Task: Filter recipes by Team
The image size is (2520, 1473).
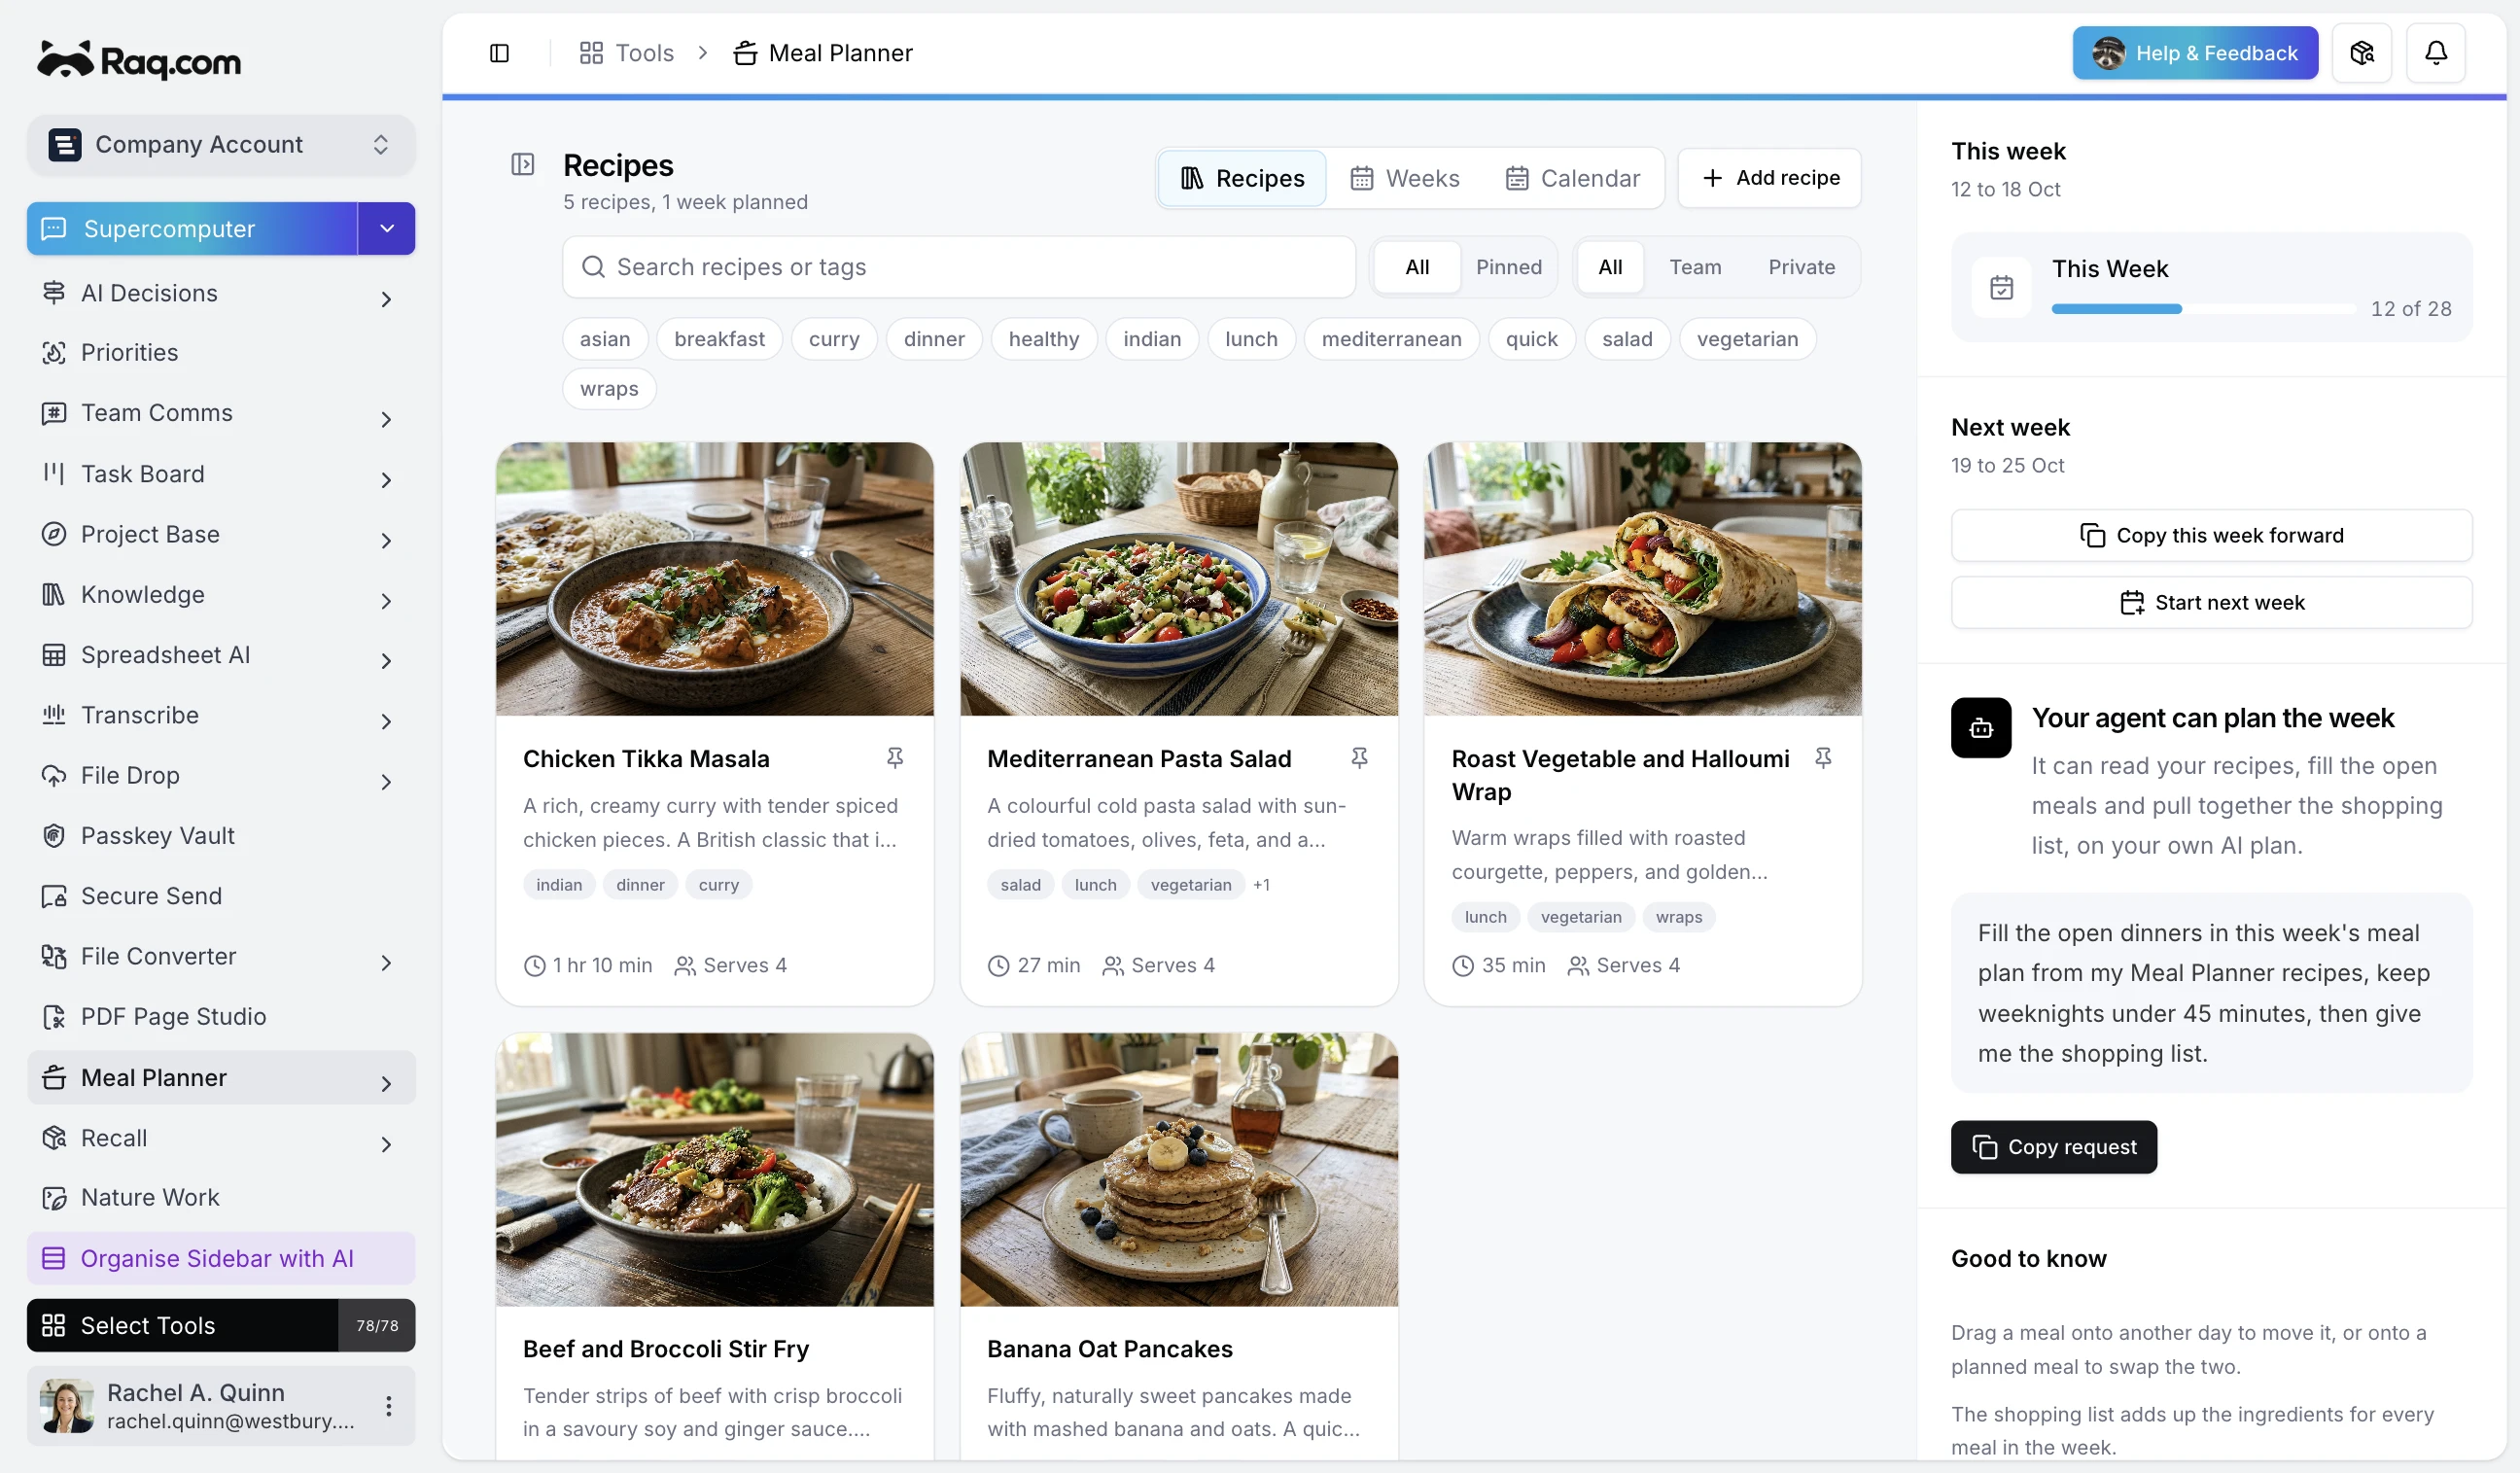Action: click(1694, 267)
